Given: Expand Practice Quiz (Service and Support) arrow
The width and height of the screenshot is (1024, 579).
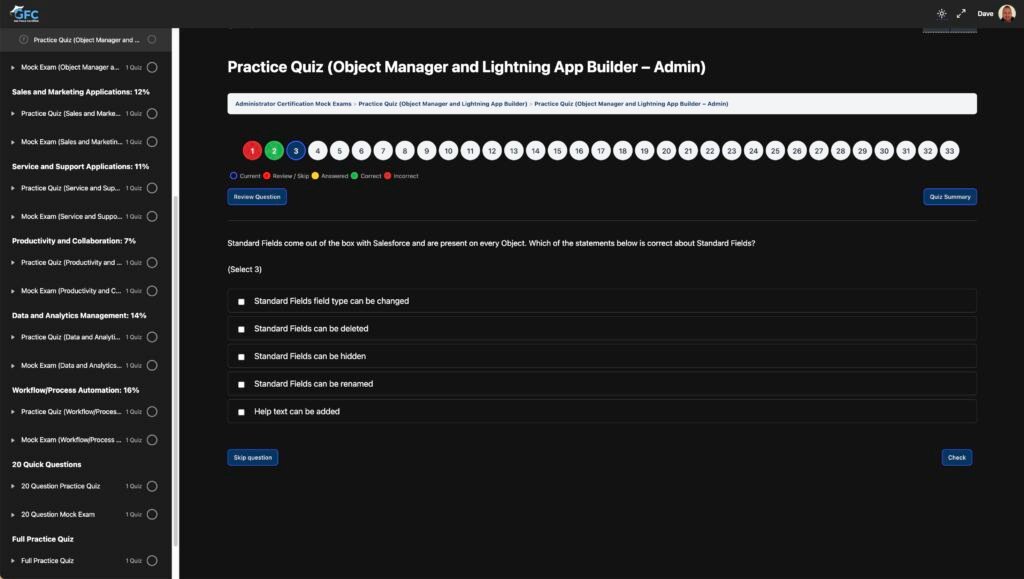Looking at the screenshot, I should coord(13,188).
